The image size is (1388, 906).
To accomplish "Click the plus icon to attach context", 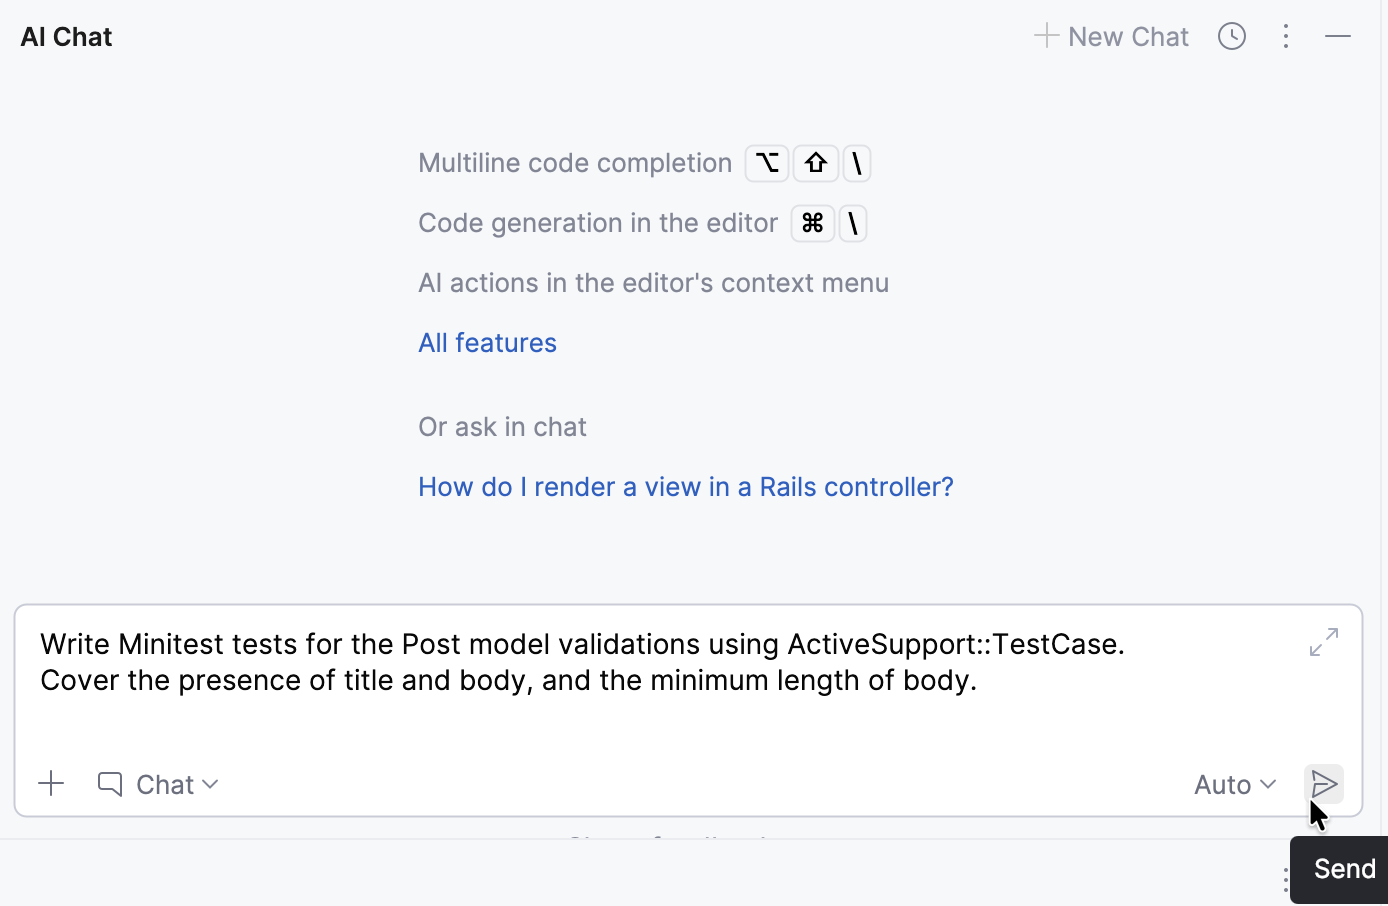I will click(x=51, y=784).
